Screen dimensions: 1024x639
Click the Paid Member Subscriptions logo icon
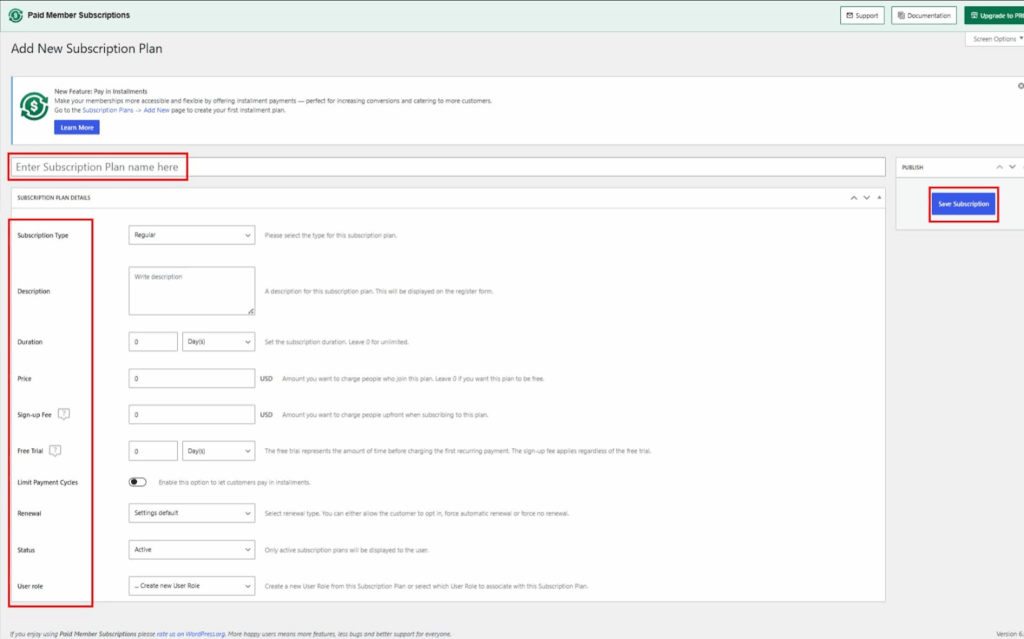coord(15,15)
